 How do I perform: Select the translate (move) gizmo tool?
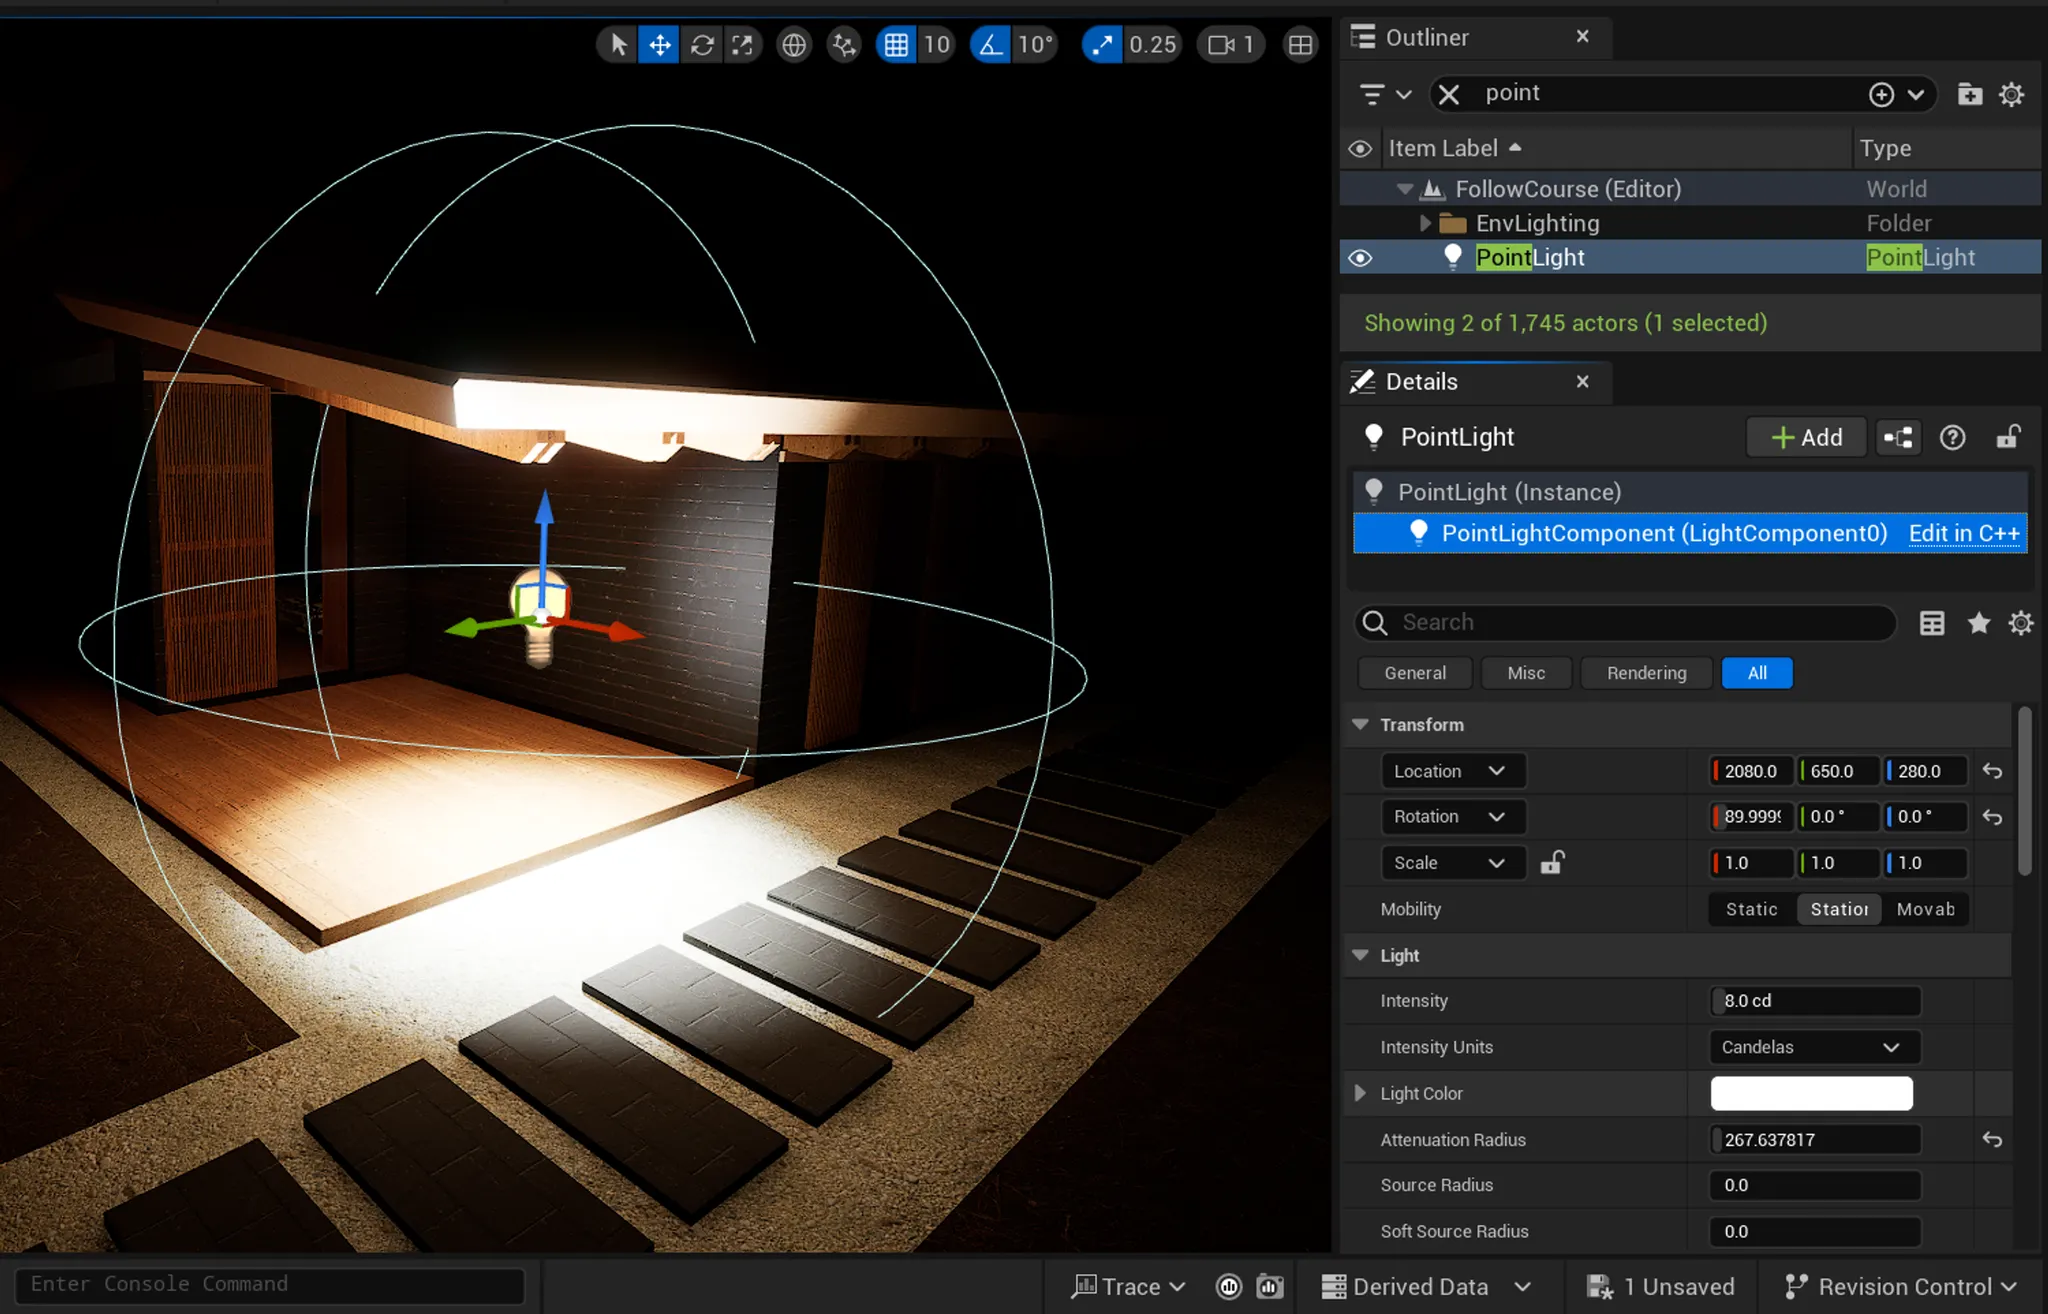tap(660, 45)
